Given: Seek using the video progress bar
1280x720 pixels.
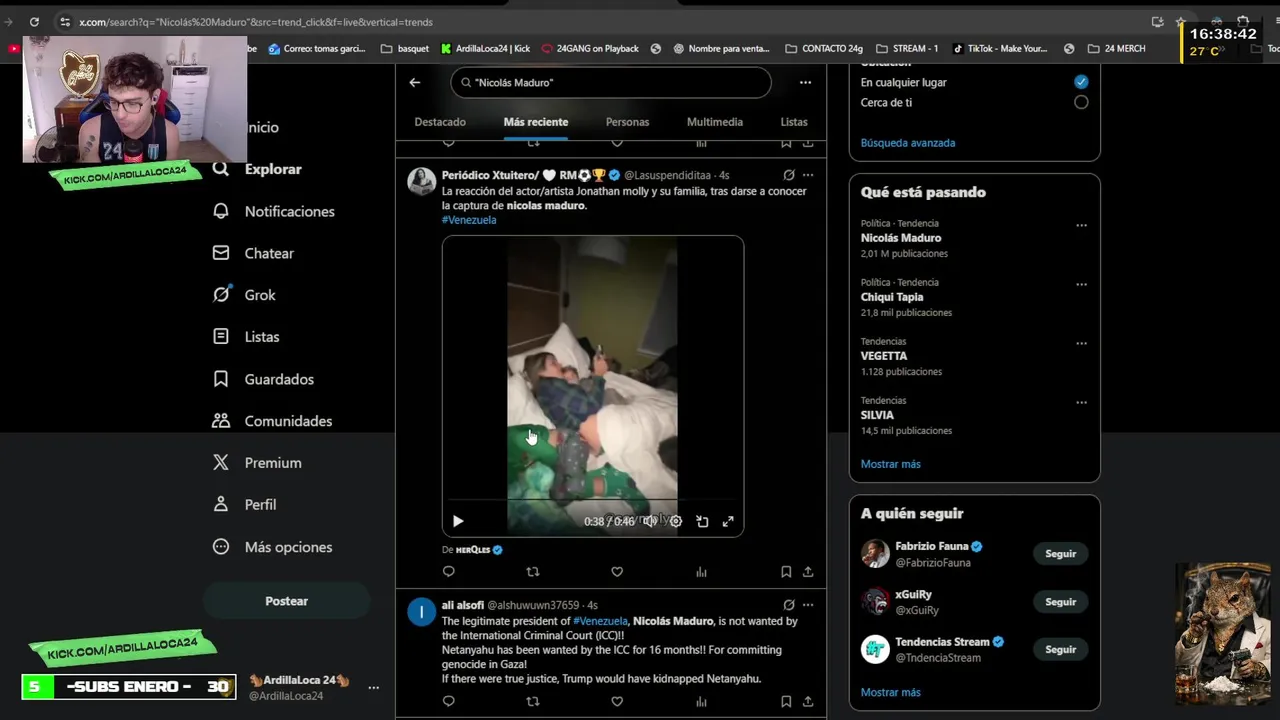Looking at the screenshot, I should (593, 499).
